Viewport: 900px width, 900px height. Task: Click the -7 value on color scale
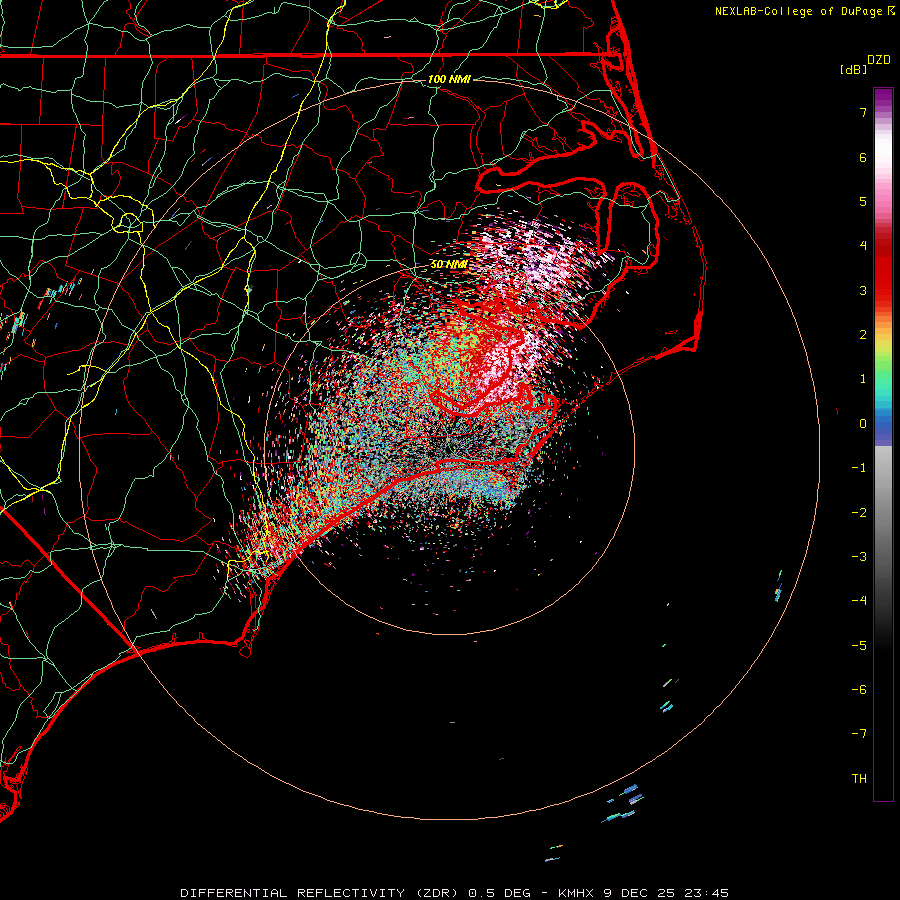click(x=859, y=734)
